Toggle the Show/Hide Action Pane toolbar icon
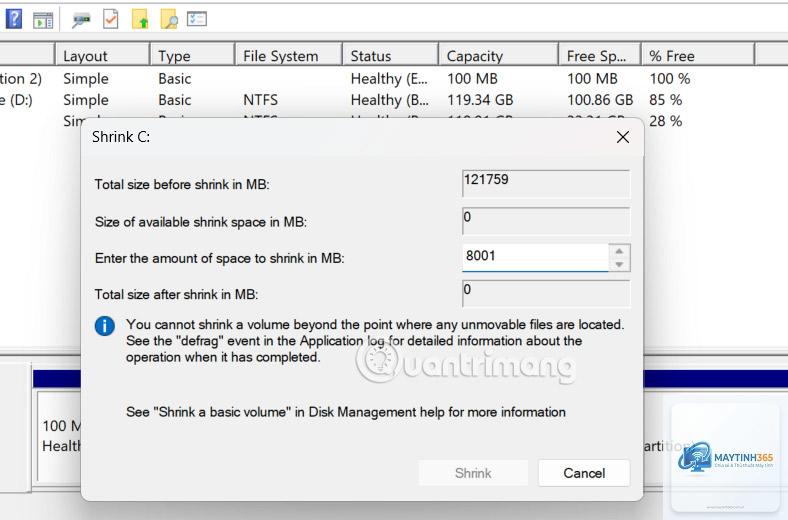The width and height of the screenshot is (788, 520). pyautogui.click(x=43, y=20)
